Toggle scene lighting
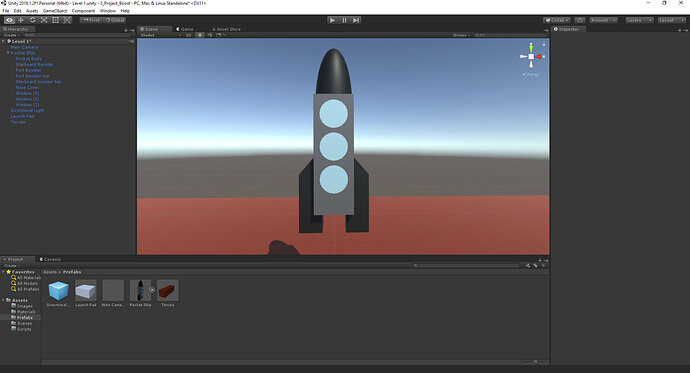Image resolution: width=690 pixels, height=373 pixels. click(200, 35)
